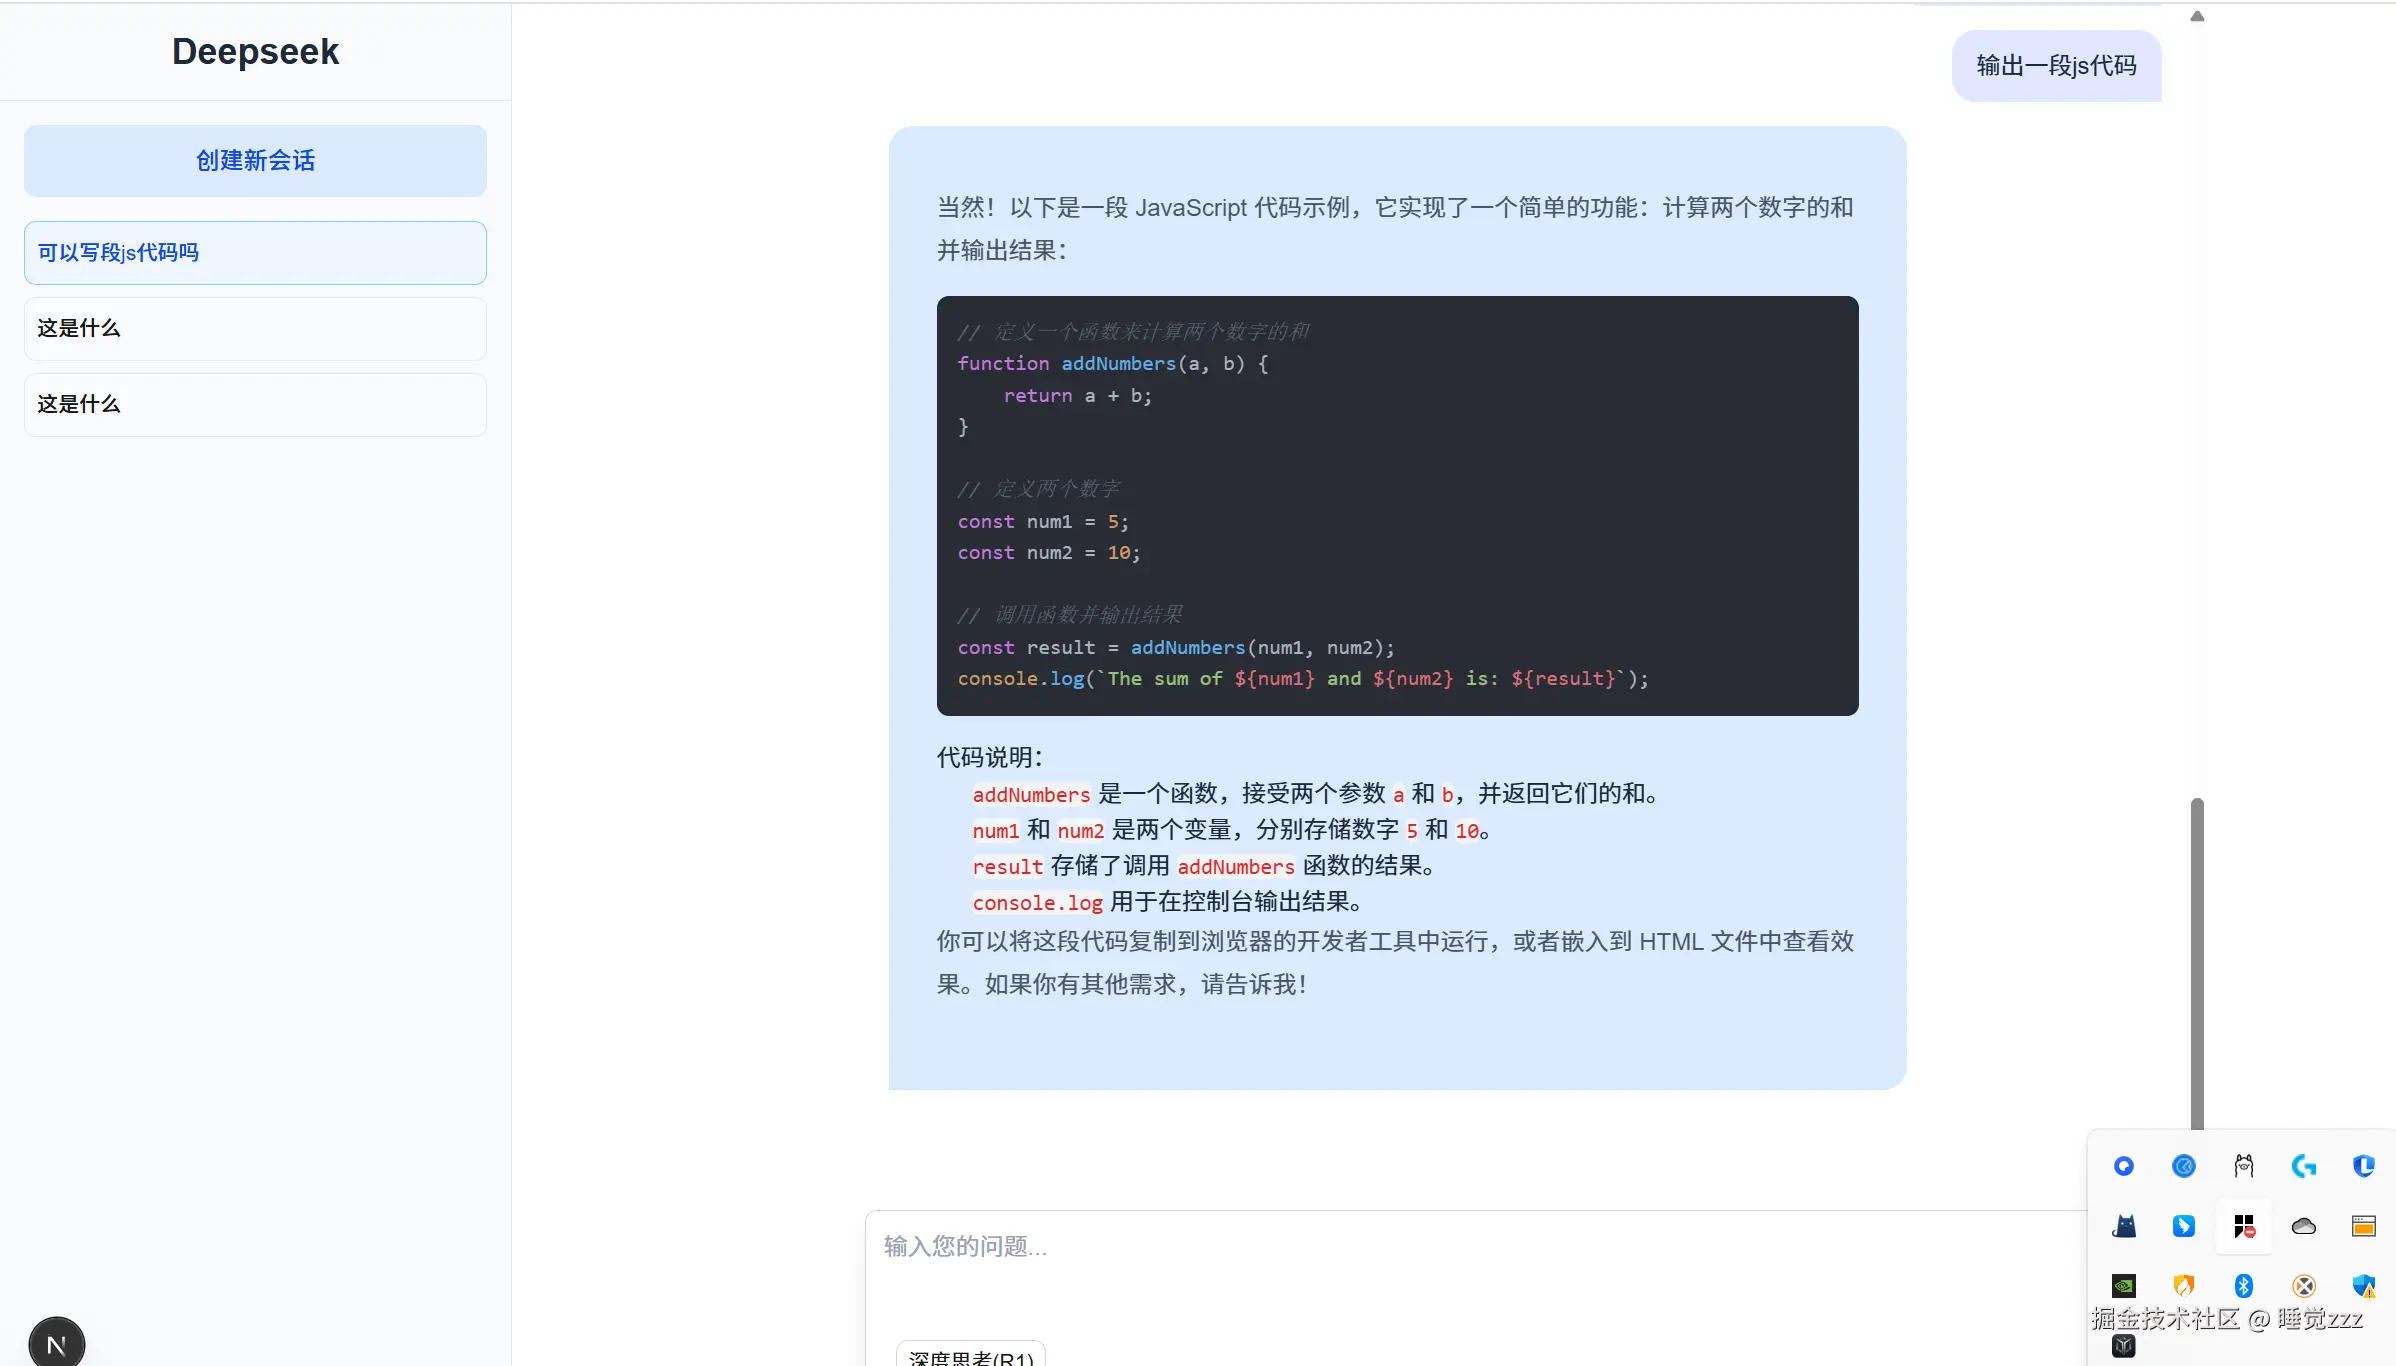
Task: Click the NVIDIA tray icon
Action: point(2123,1286)
